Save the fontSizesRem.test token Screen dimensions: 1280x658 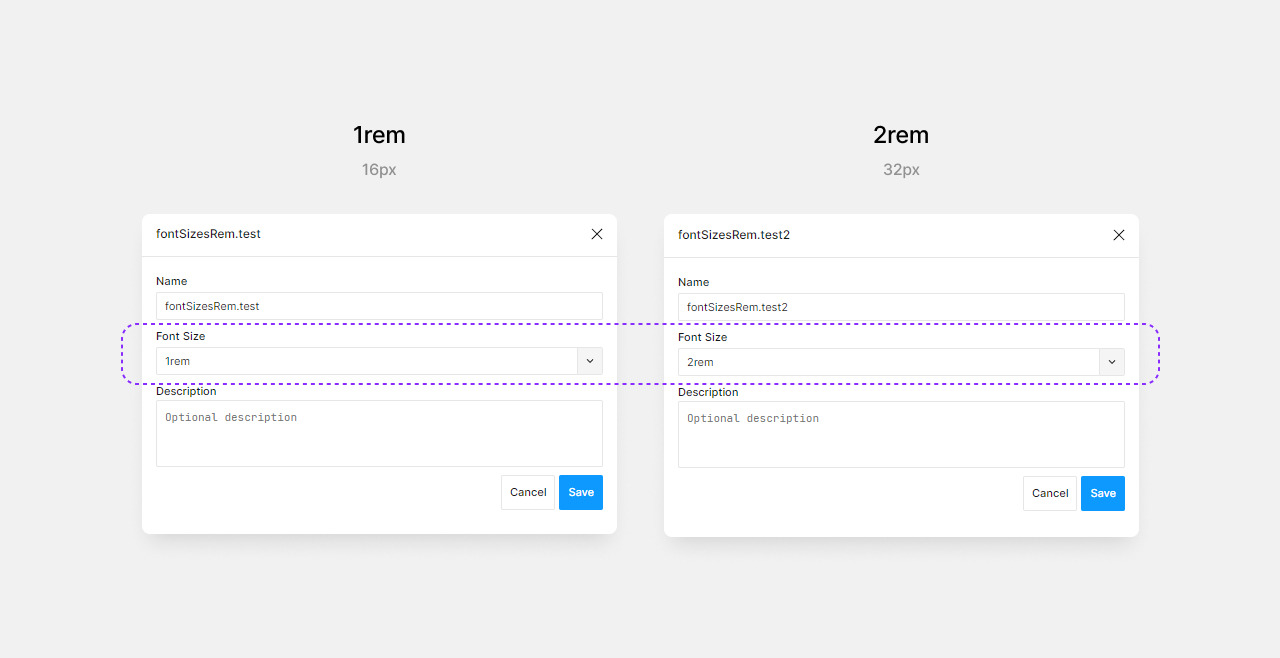pyautogui.click(x=581, y=492)
